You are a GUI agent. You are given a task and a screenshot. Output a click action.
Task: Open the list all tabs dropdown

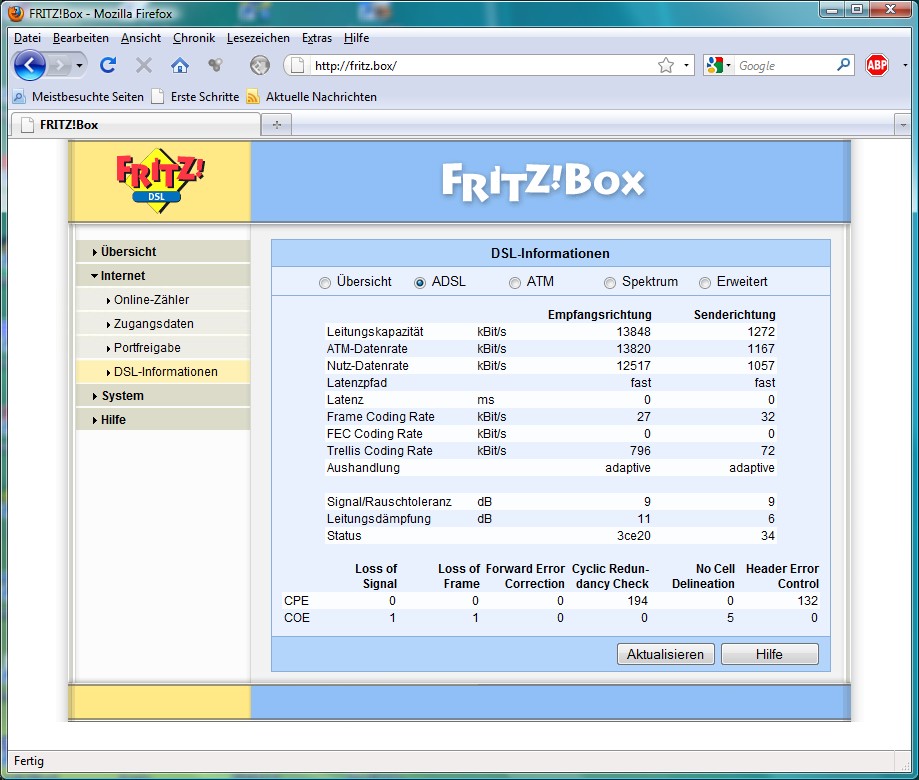[903, 125]
